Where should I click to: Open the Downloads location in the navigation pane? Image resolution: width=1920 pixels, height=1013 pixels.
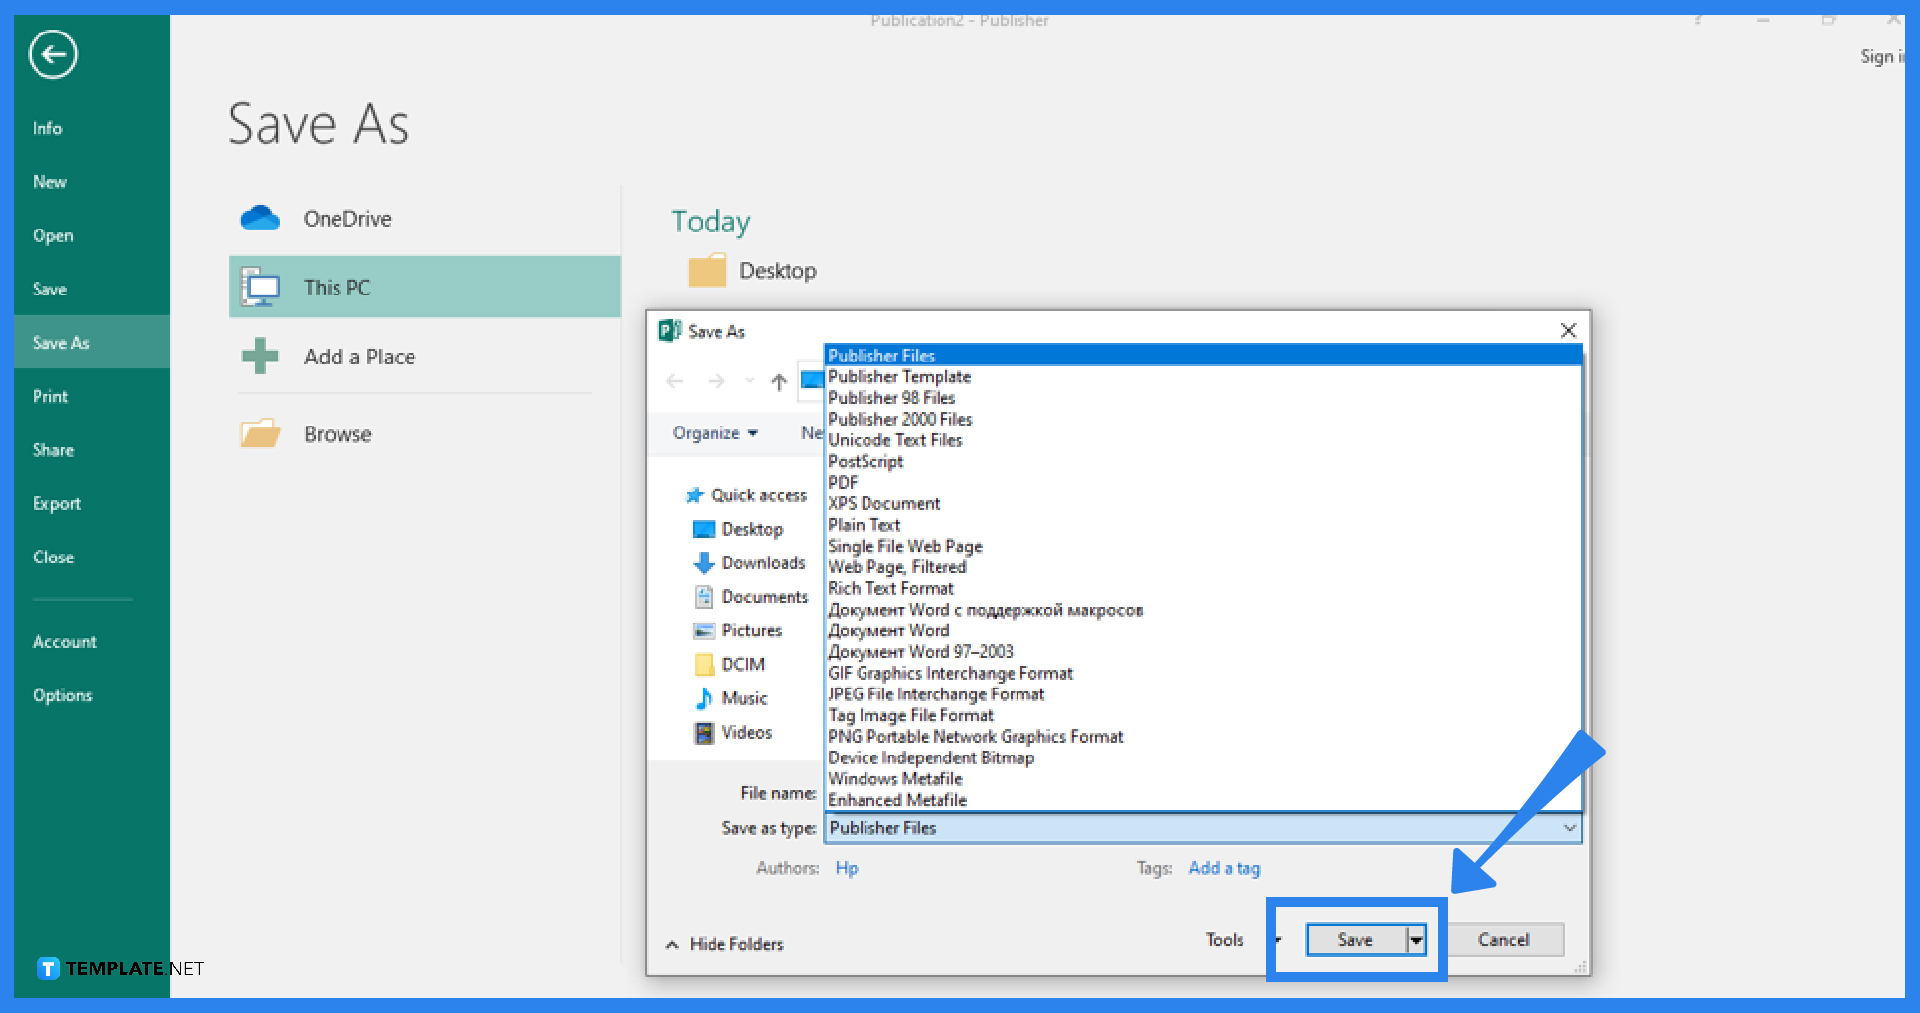point(704,562)
